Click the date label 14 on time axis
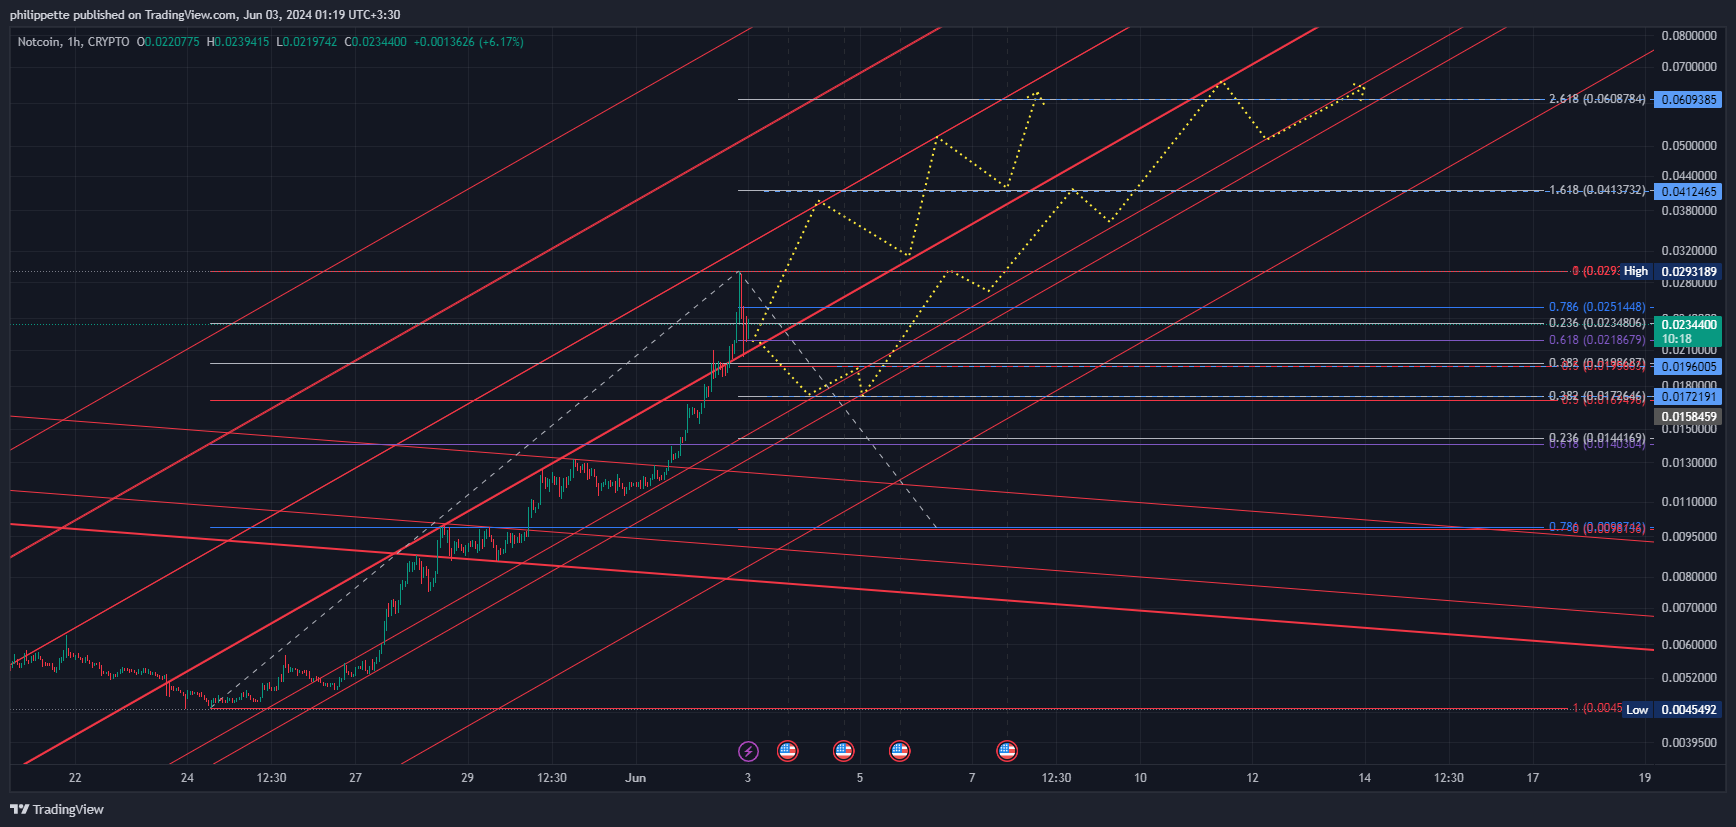The image size is (1736, 827). point(1364,778)
